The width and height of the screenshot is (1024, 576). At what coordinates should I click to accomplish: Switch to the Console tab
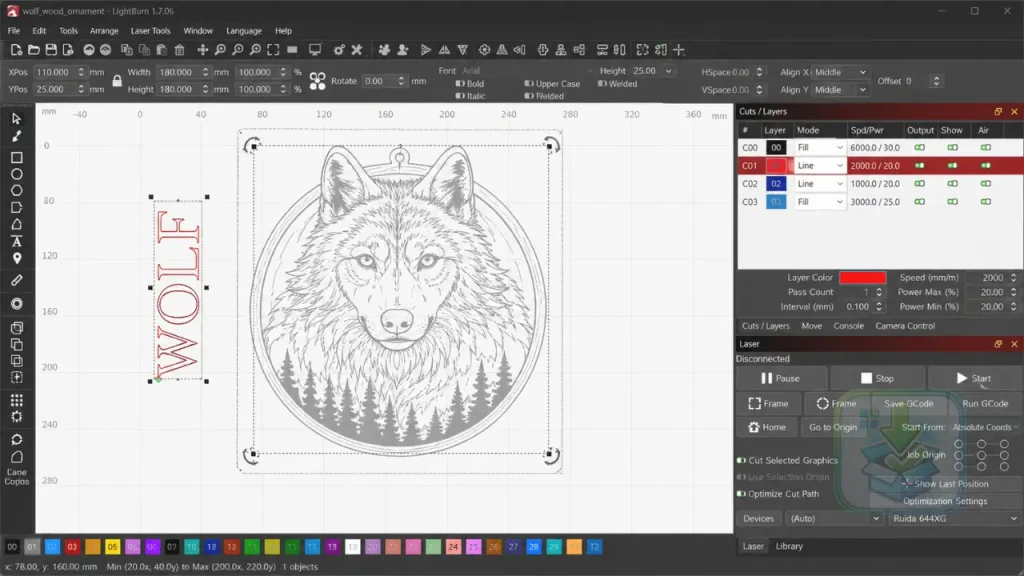pos(848,326)
